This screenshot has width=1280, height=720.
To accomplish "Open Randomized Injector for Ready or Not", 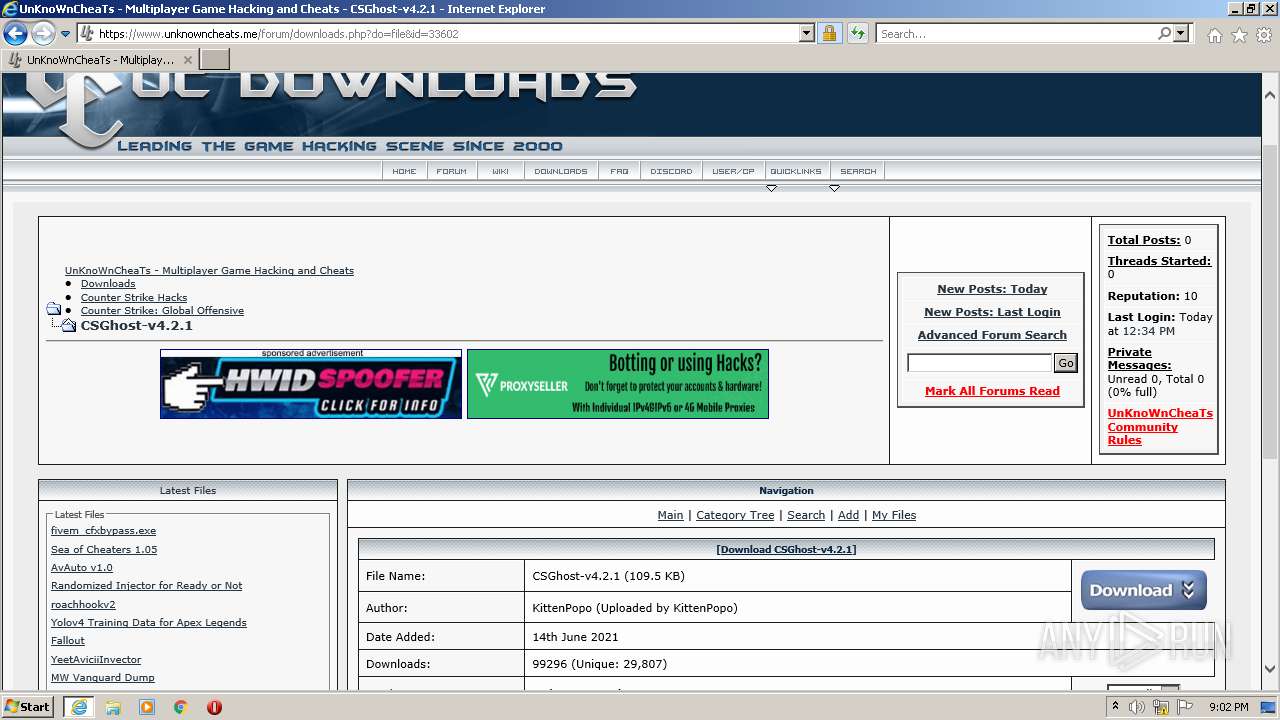I will (146, 586).
